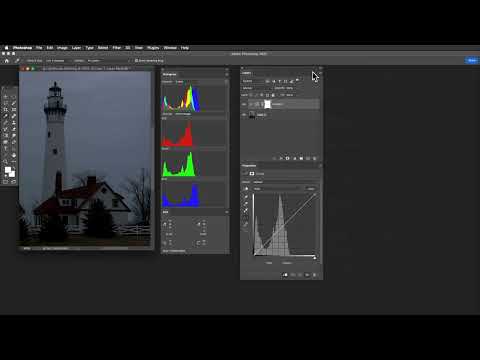Add layer style with fx icon

click(x=281, y=158)
